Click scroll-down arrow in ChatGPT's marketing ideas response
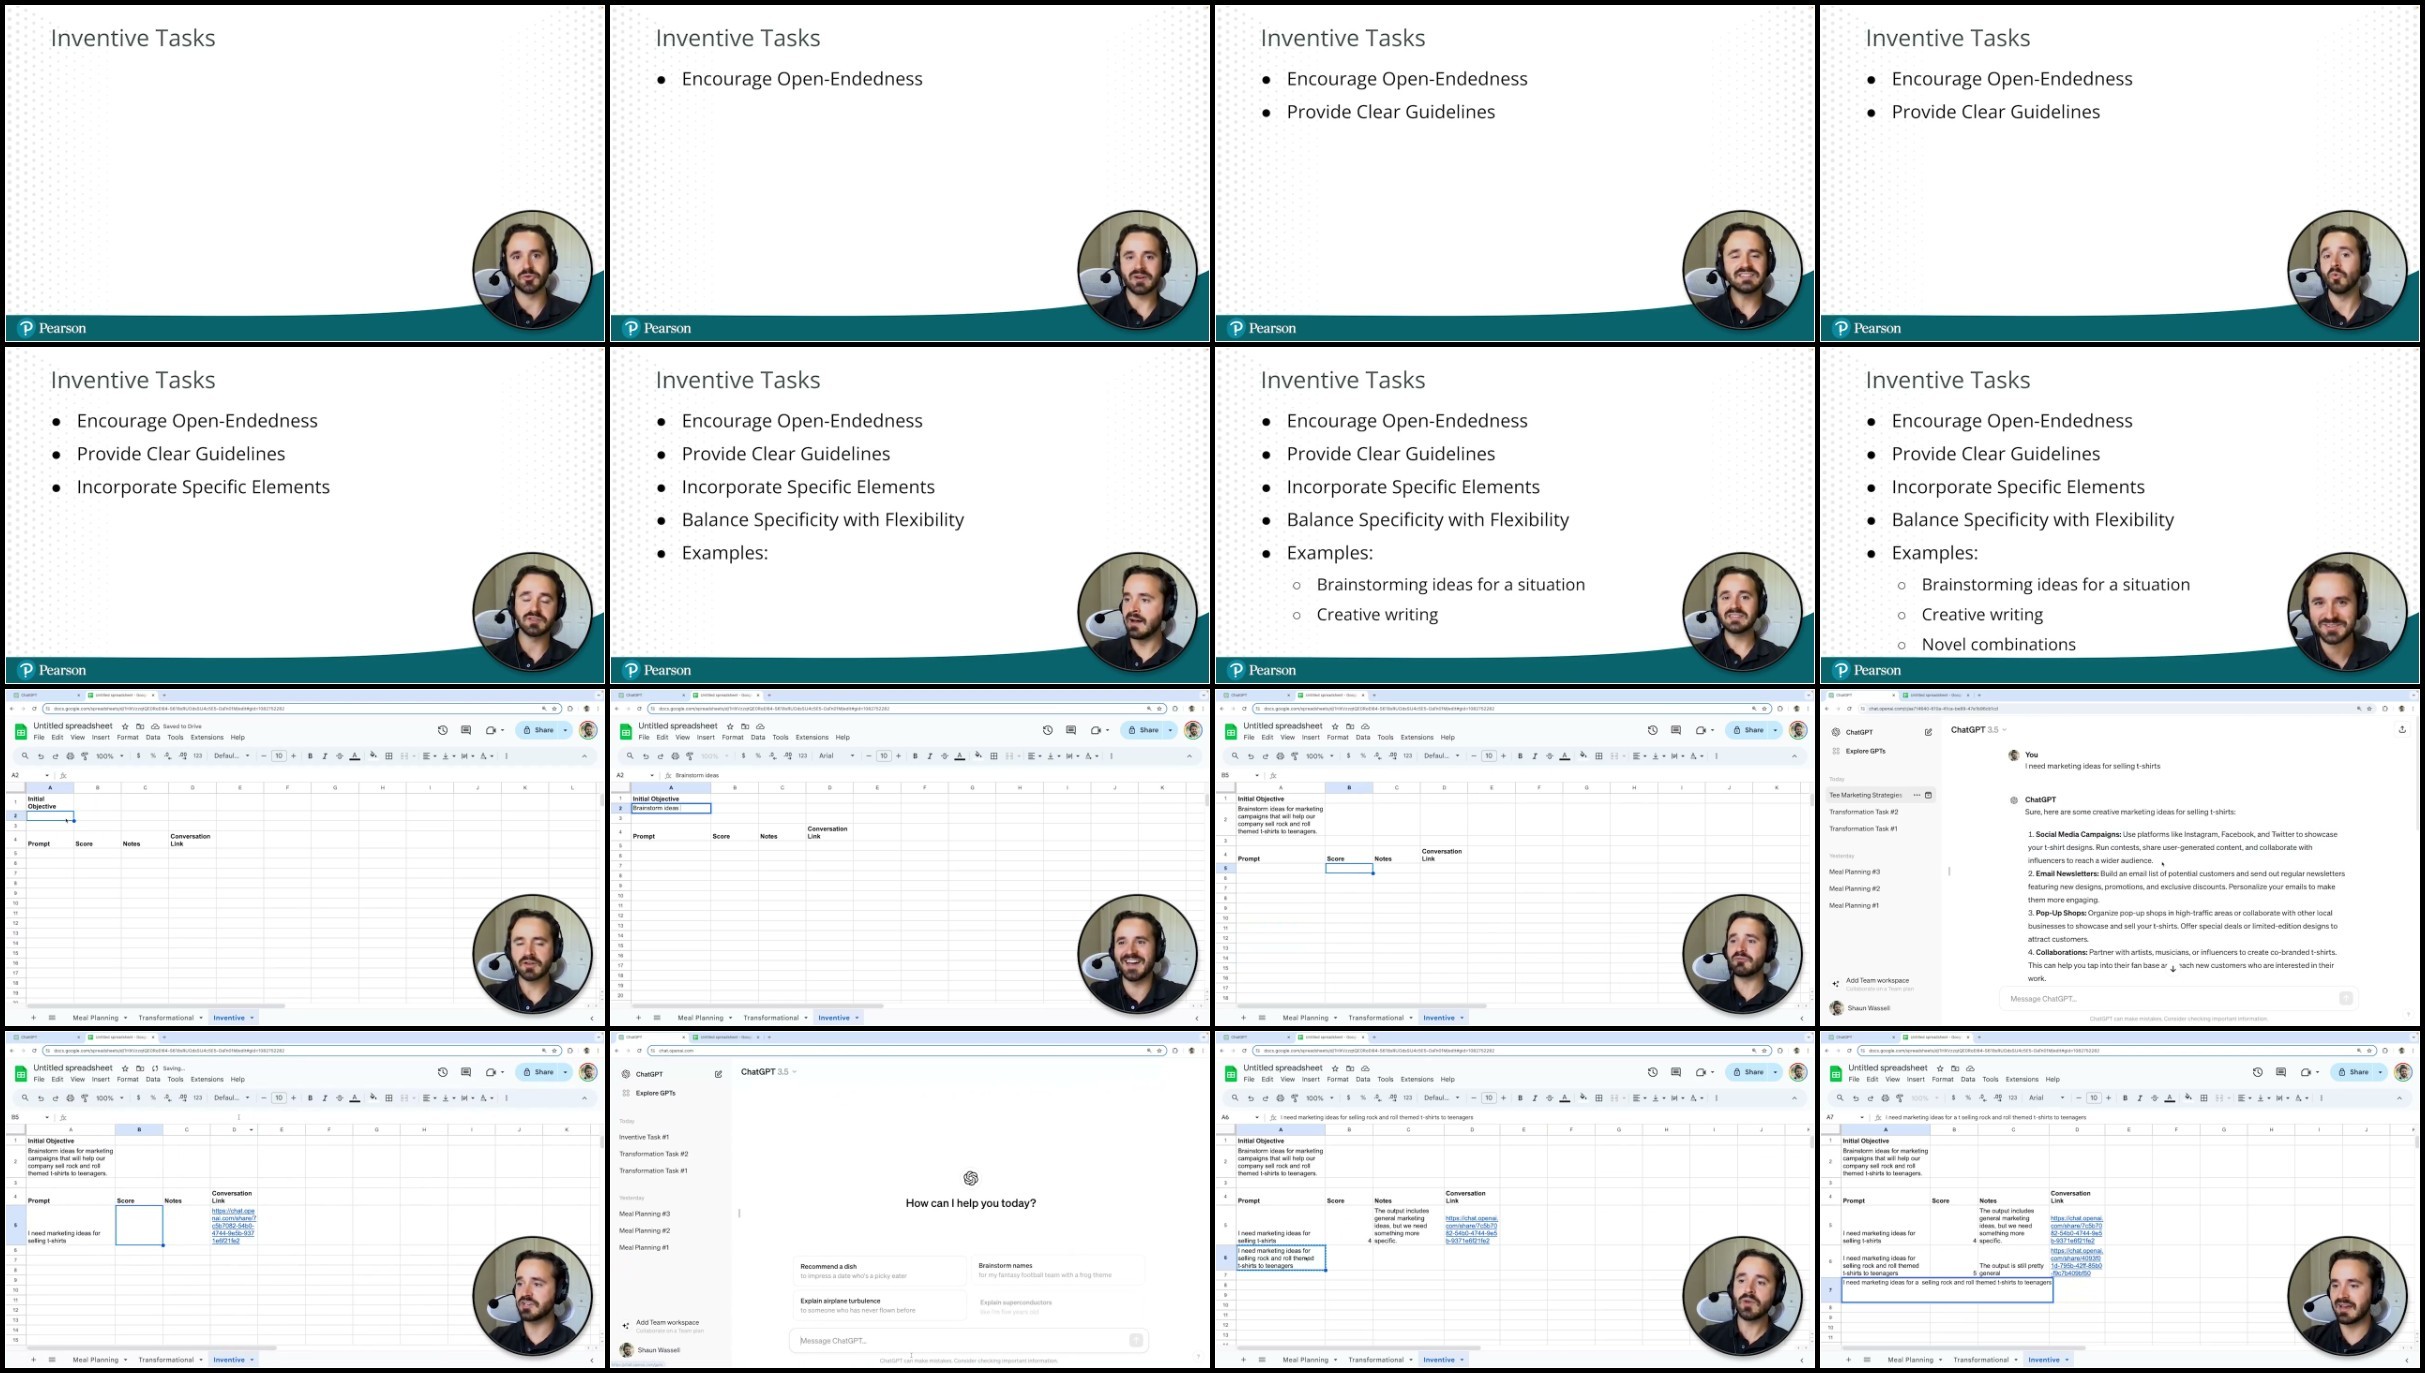Screen dimensions: 2425x1373 pos(2172,969)
